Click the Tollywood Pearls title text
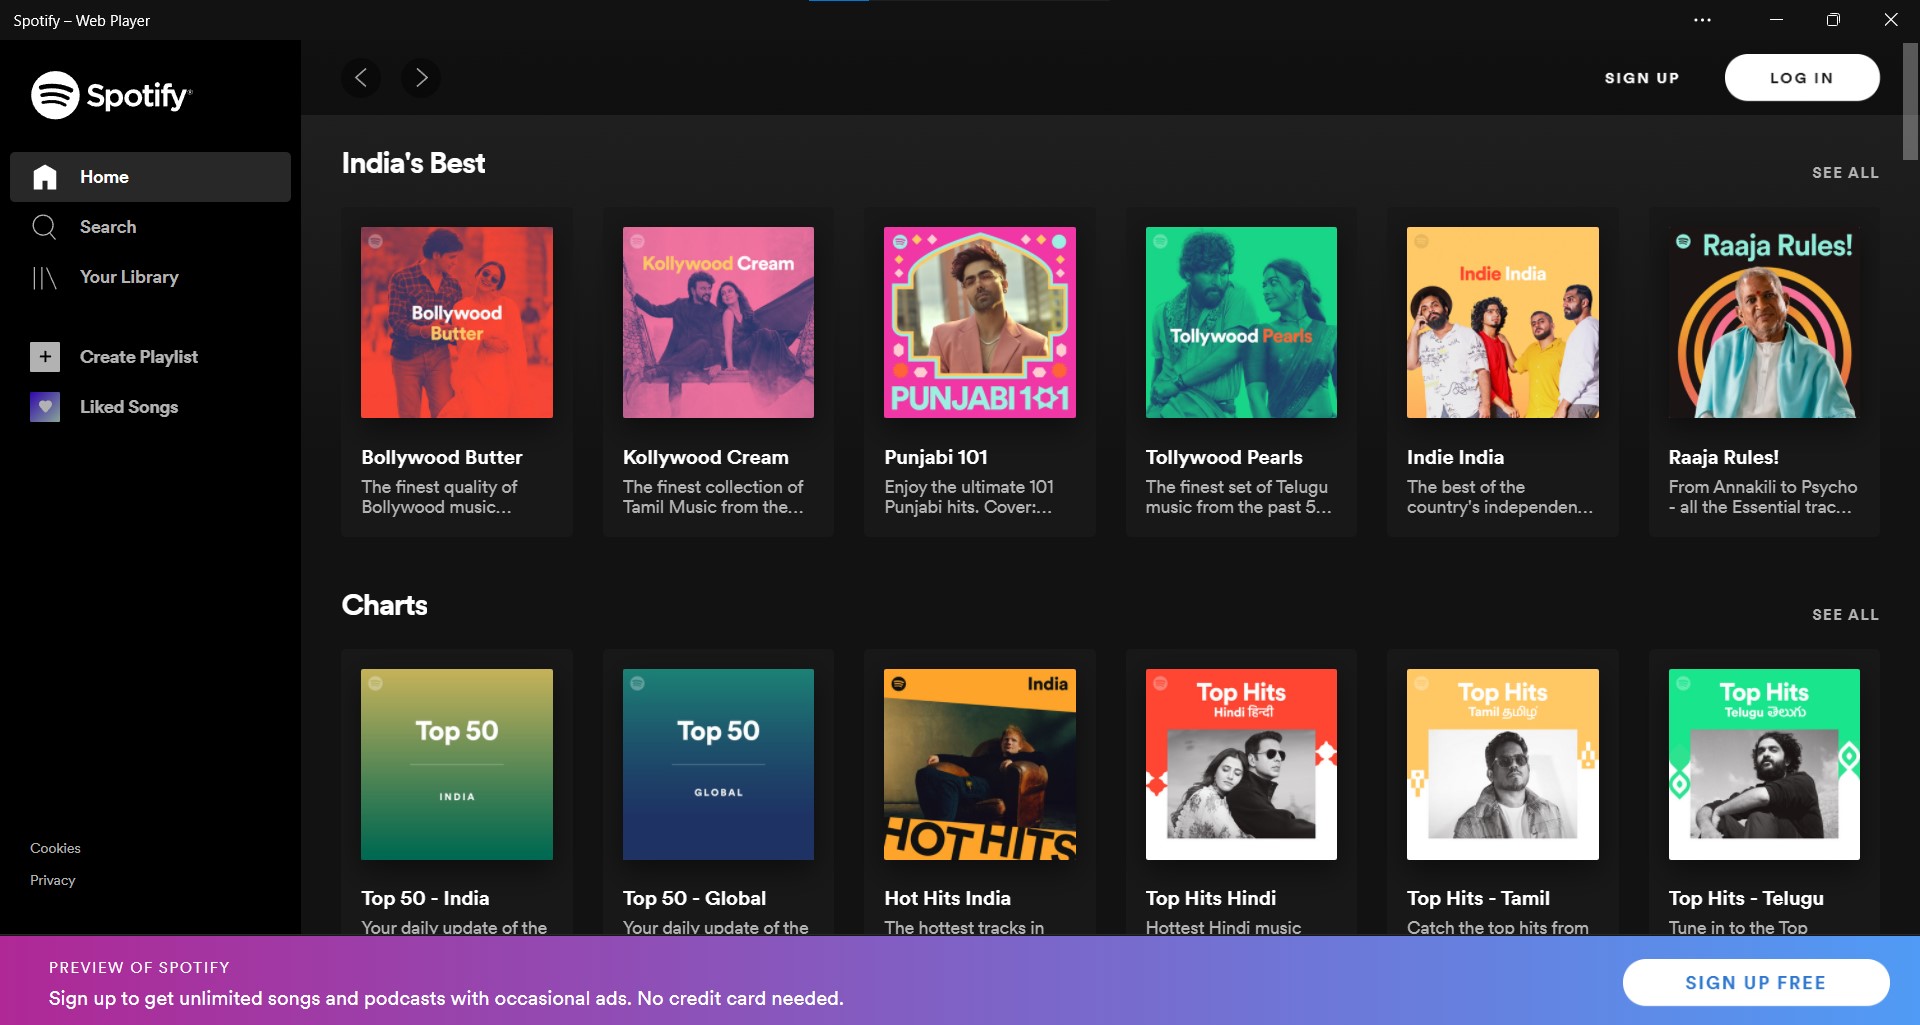The height and width of the screenshot is (1025, 1920). 1224,457
